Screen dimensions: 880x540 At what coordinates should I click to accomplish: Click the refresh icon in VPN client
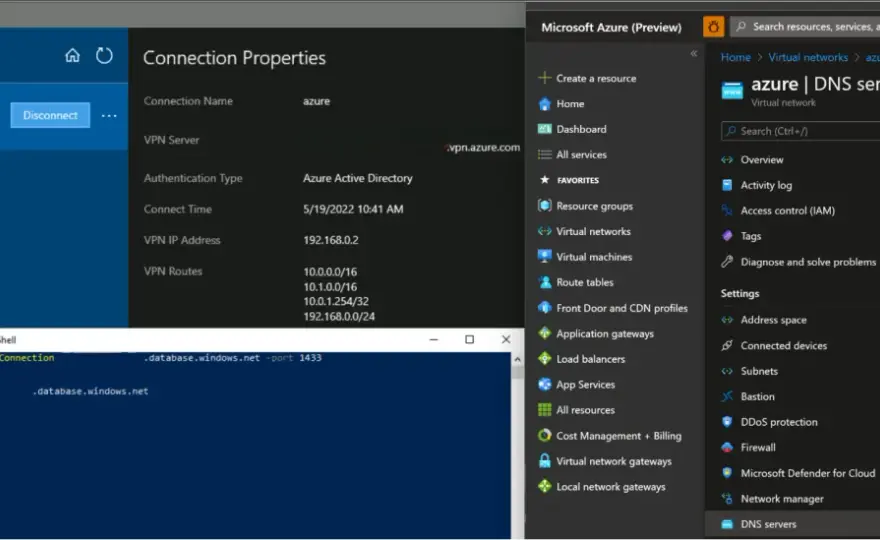coord(104,56)
